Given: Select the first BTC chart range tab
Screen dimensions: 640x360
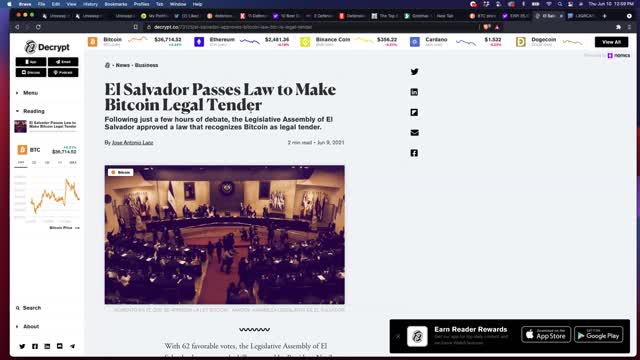Looking at the screenshot, I should [21, 162].
